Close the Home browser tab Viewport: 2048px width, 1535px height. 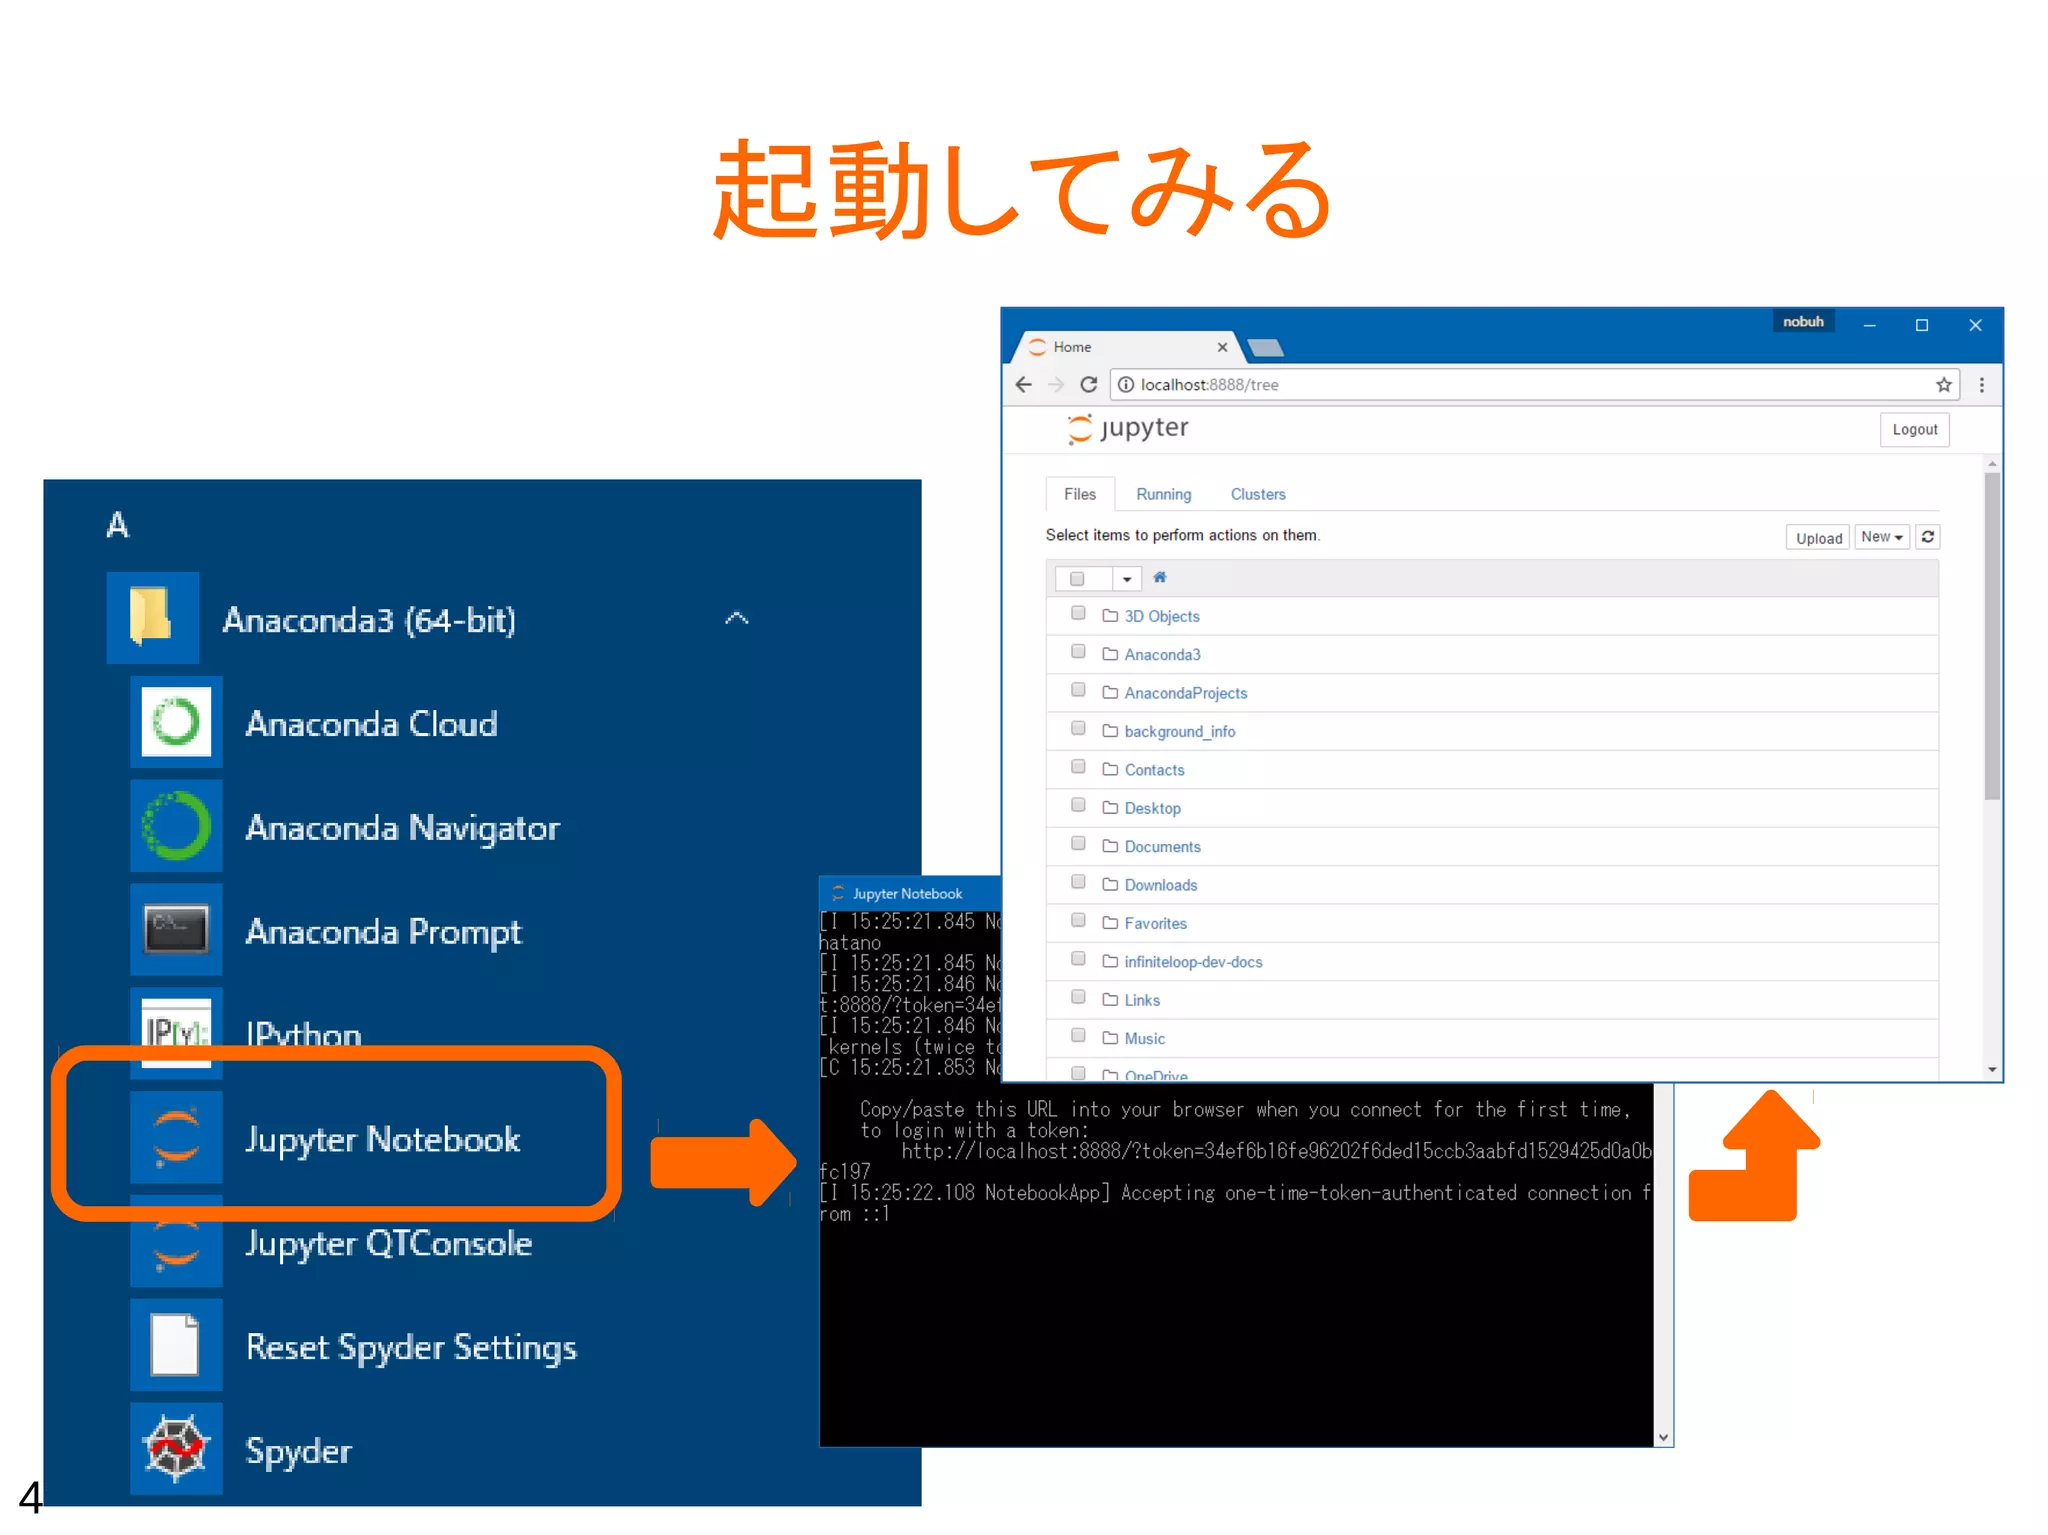1222,347
